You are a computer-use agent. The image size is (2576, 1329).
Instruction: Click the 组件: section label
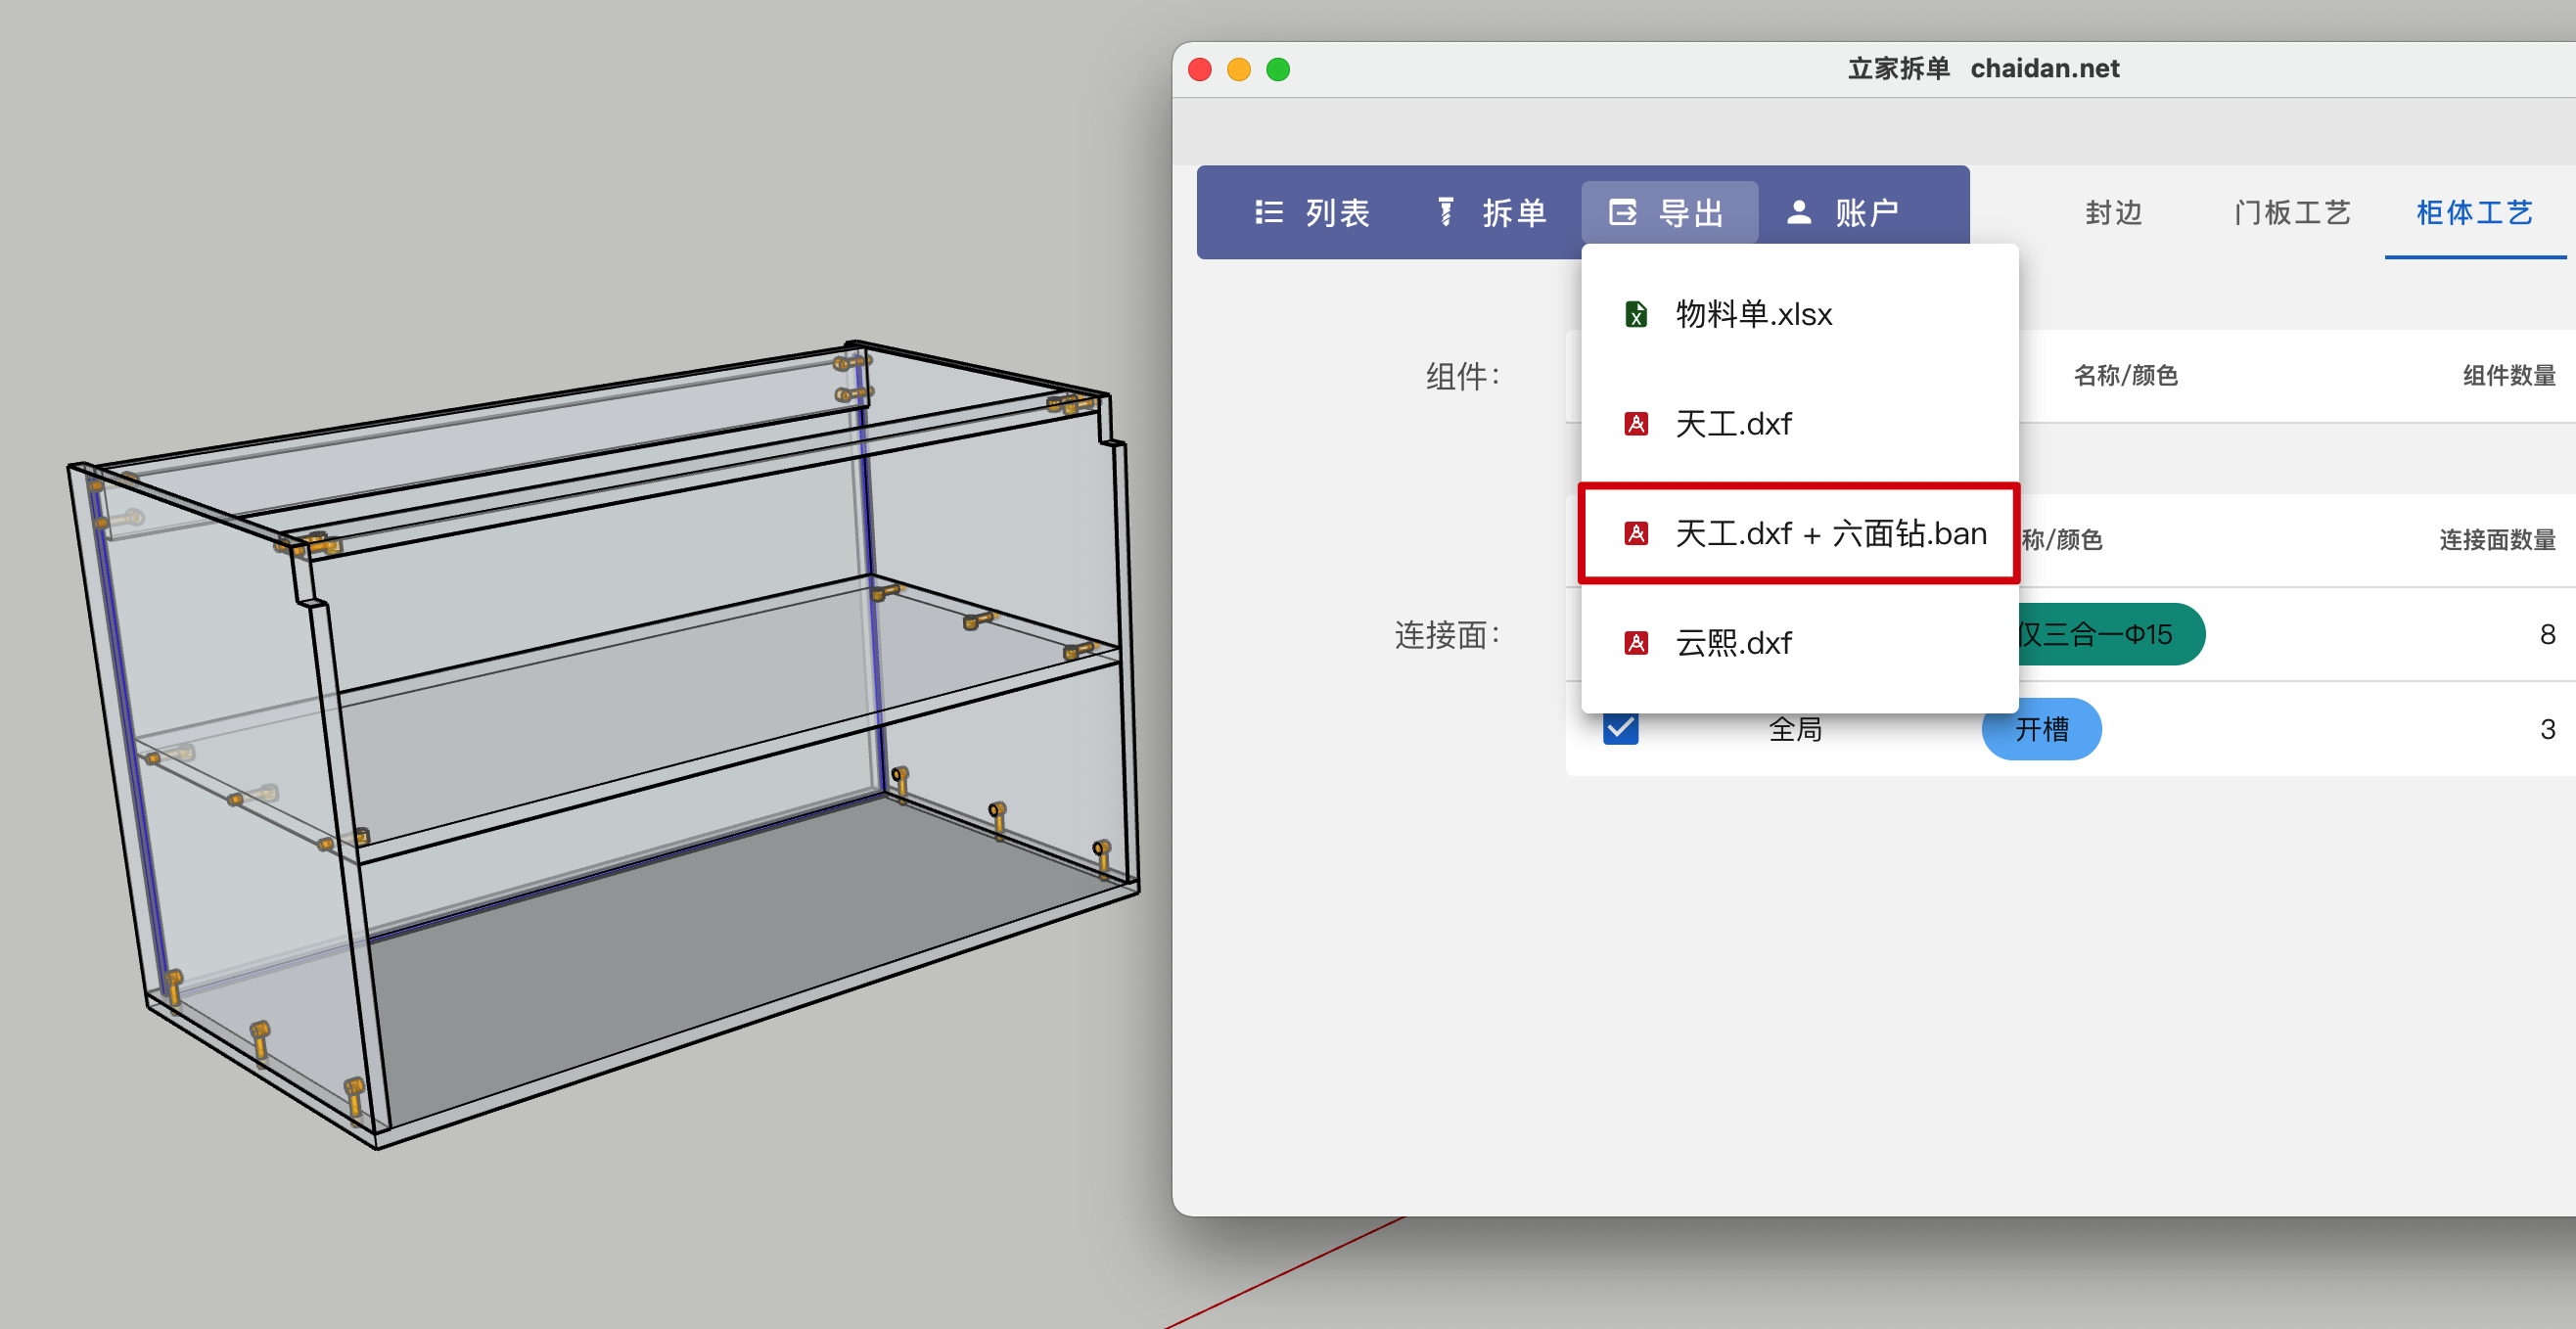tap(1463, 376)
